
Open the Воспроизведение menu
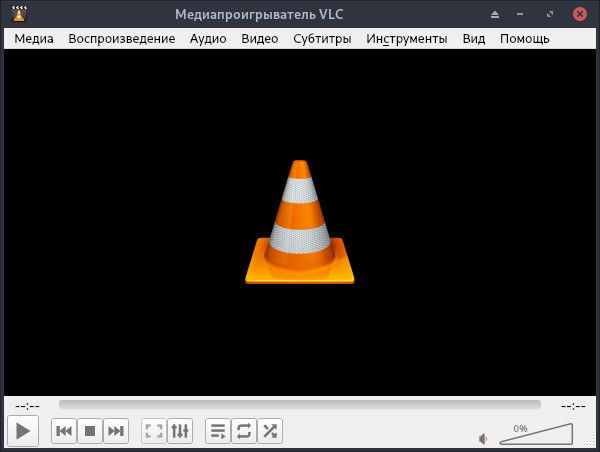coord(122,39)
